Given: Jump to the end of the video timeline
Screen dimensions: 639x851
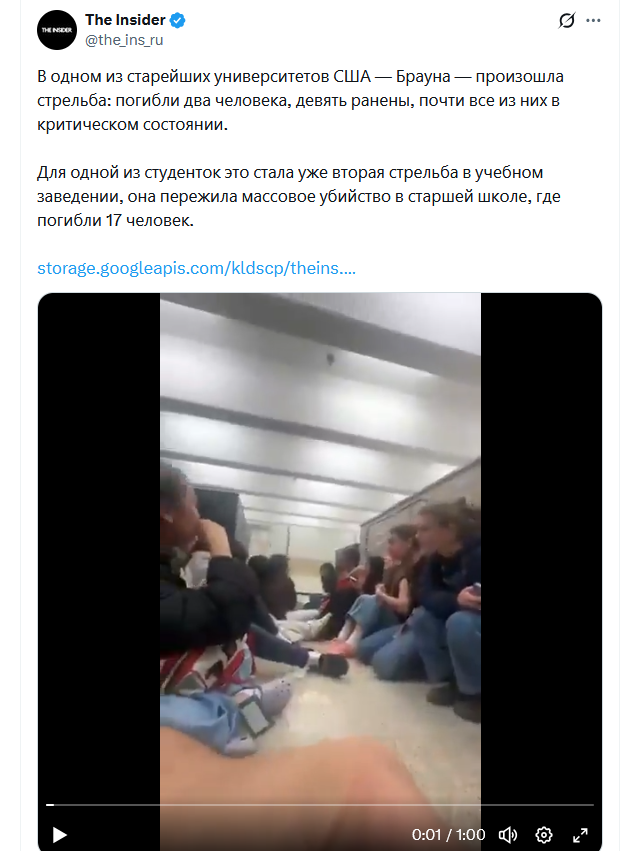Looking at the screenshot, I should [592, 805].
